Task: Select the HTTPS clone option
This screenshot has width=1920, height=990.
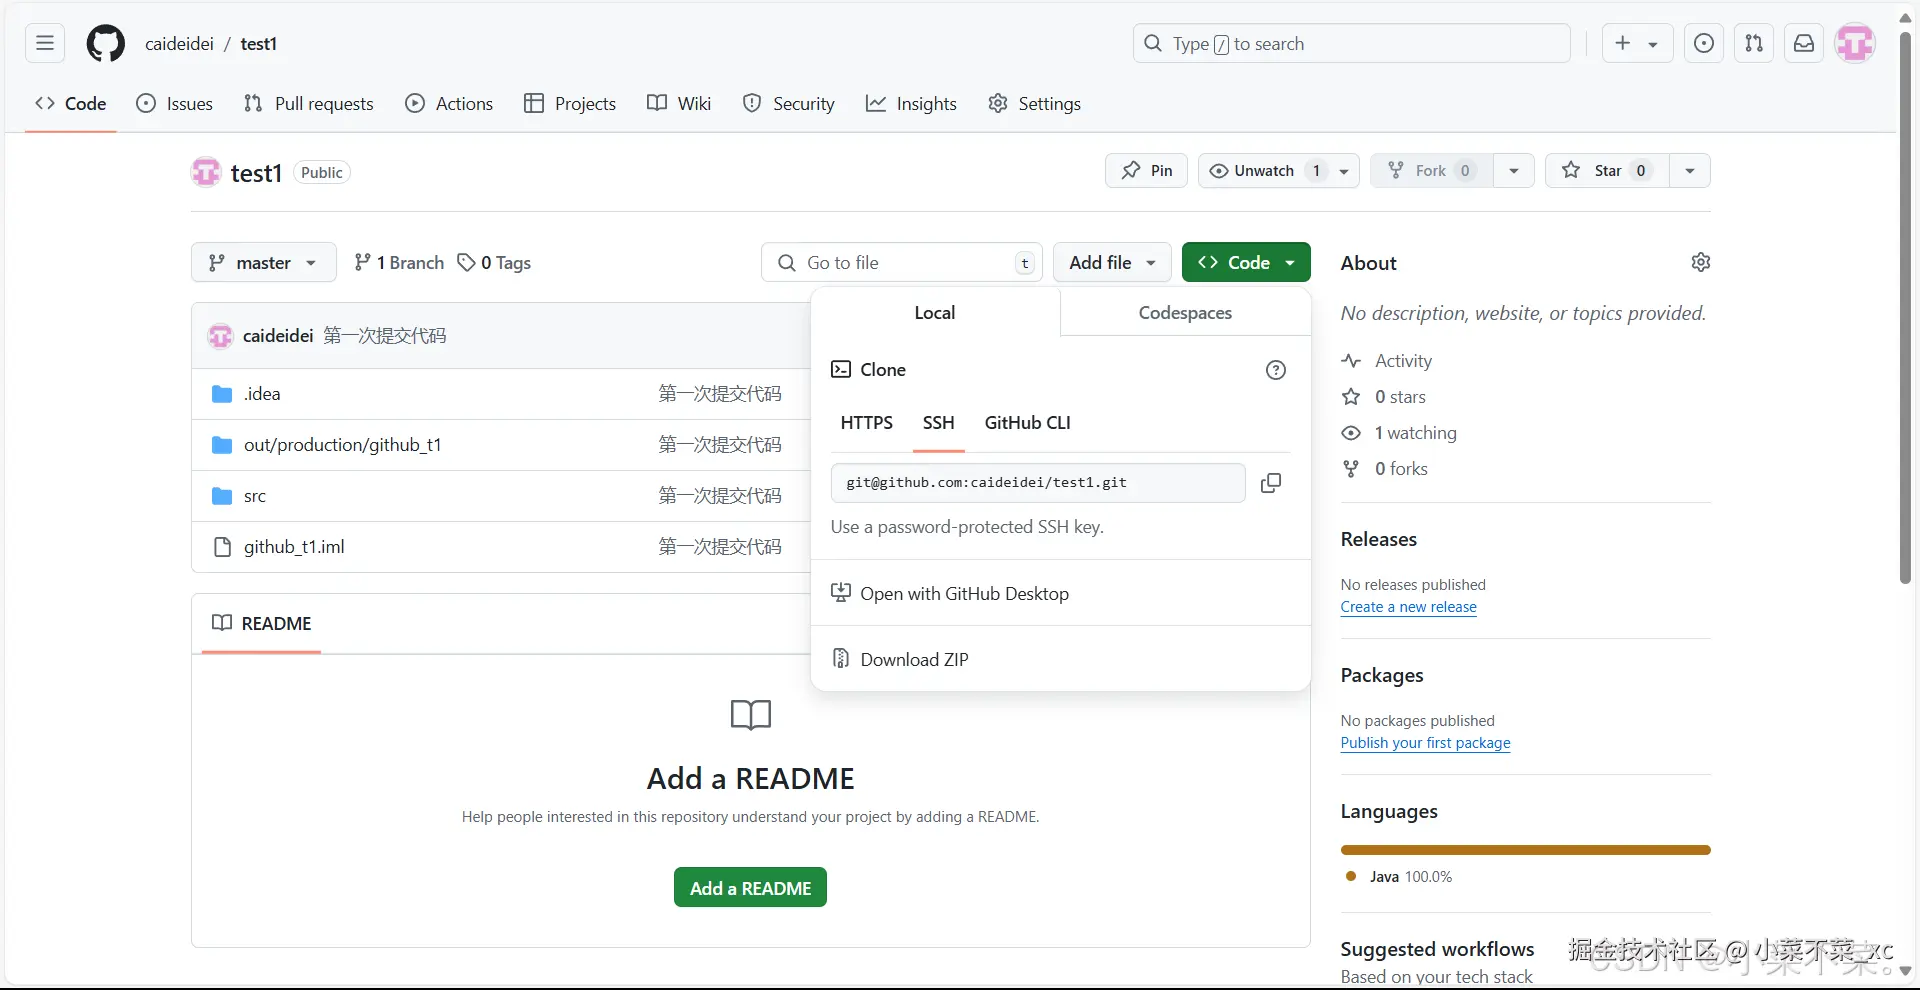Action: pyautogui.click(x=867, y=423)
